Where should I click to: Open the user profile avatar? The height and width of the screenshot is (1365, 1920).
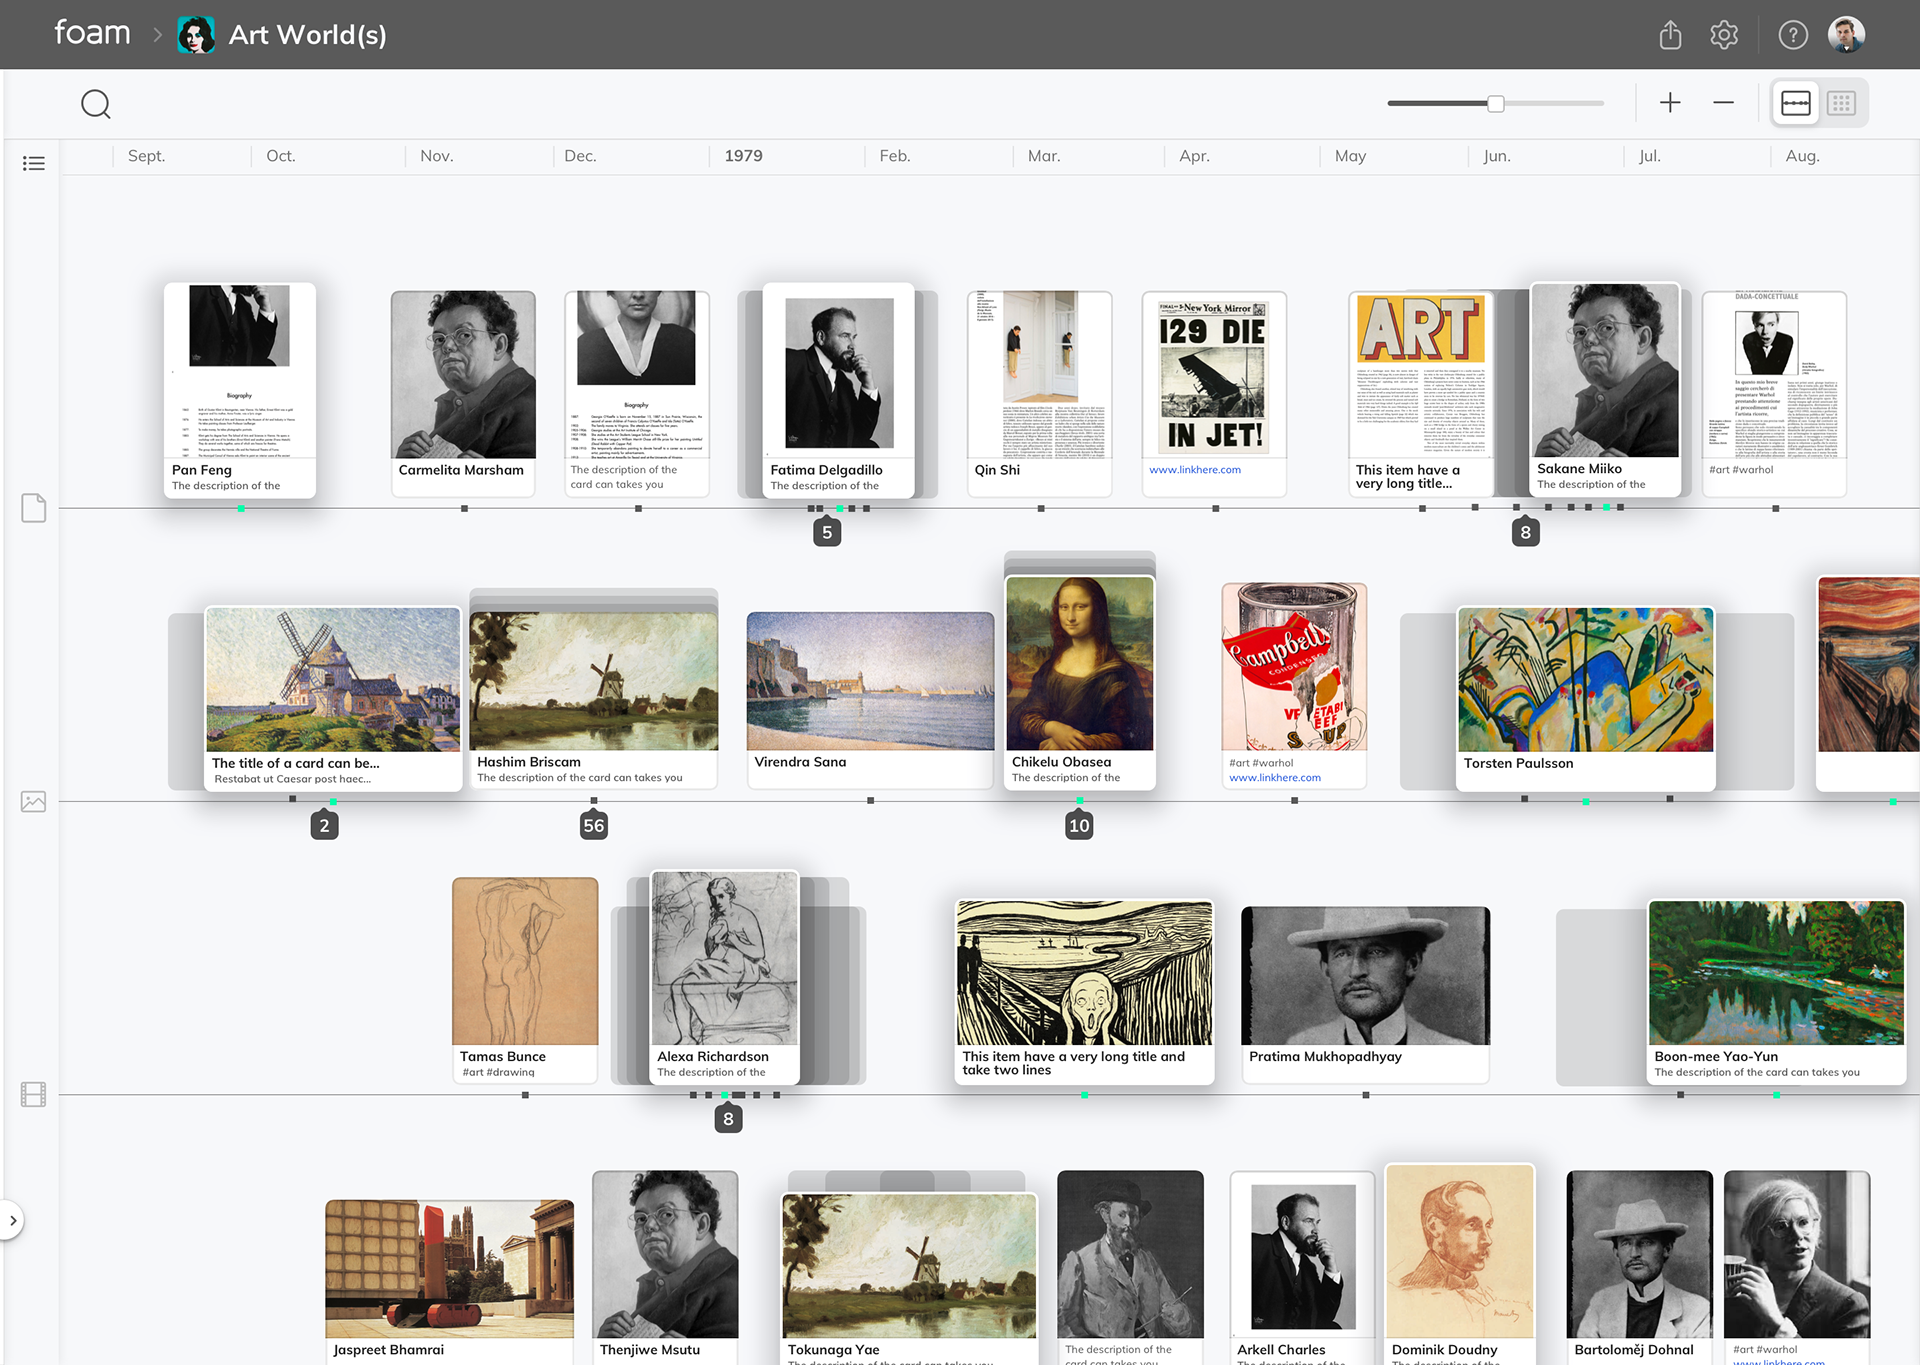click(1846, 35)
